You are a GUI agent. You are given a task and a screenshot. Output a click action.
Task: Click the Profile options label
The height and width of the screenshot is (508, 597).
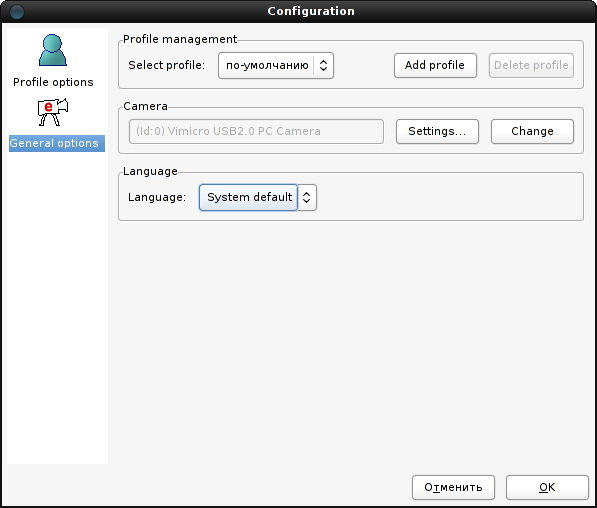[53, 82]
